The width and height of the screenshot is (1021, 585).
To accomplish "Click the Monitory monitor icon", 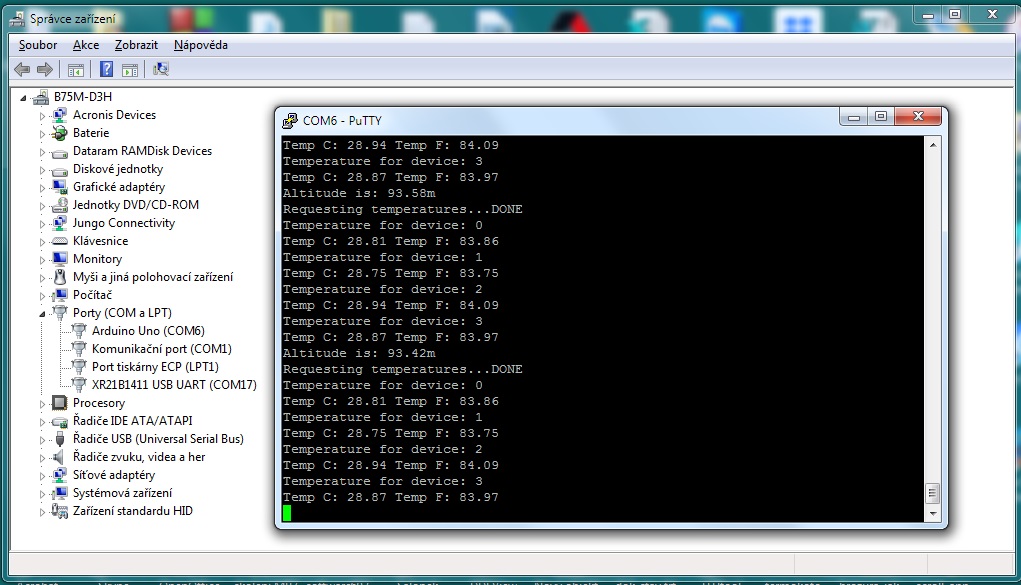I will click(60, 259).
